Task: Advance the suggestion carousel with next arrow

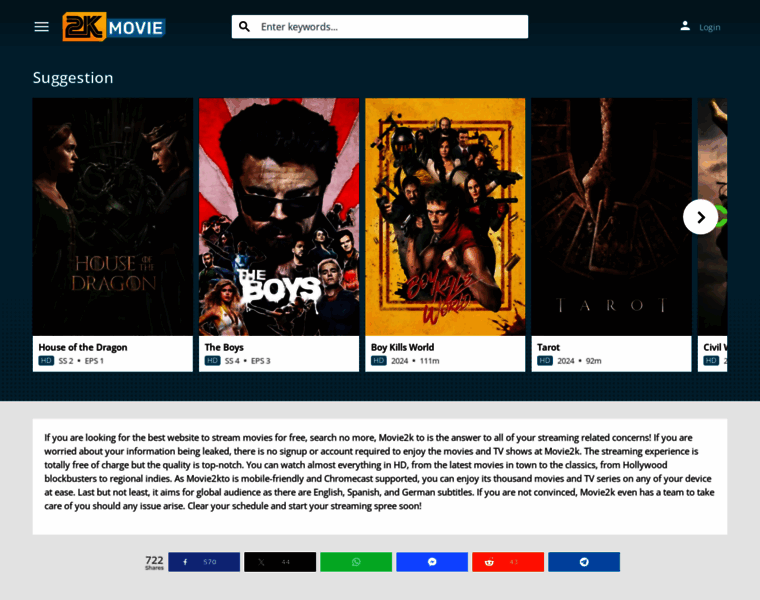Action: (700, 217)
